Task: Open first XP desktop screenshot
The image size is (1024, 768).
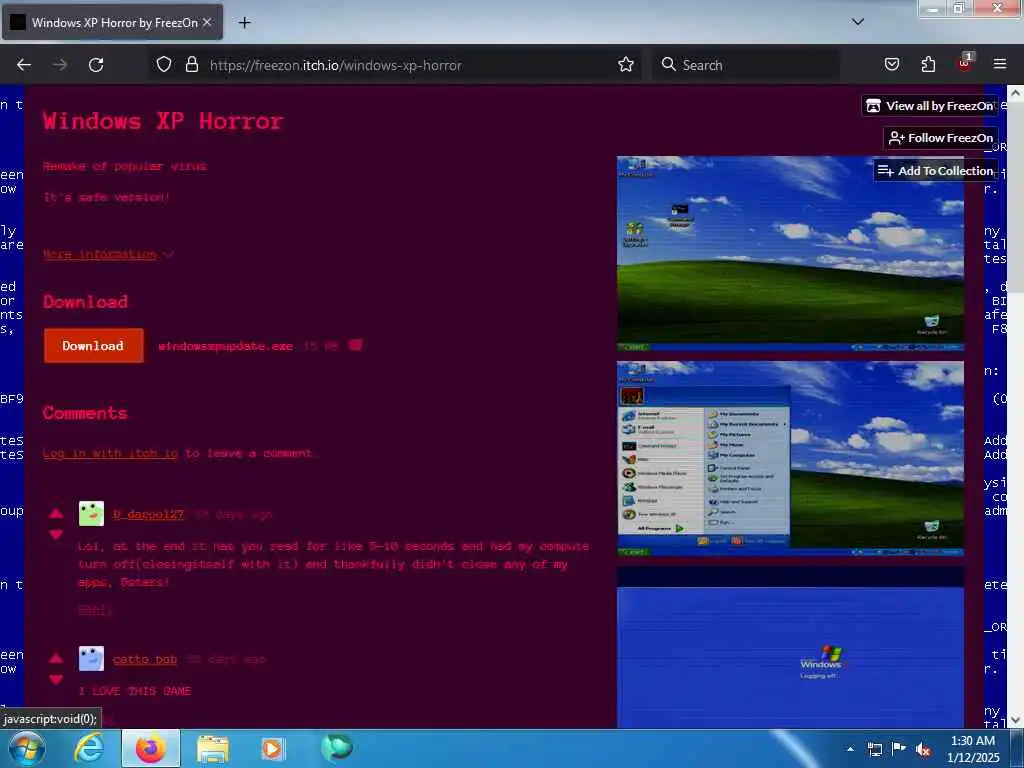Action: tap(790, 253)
